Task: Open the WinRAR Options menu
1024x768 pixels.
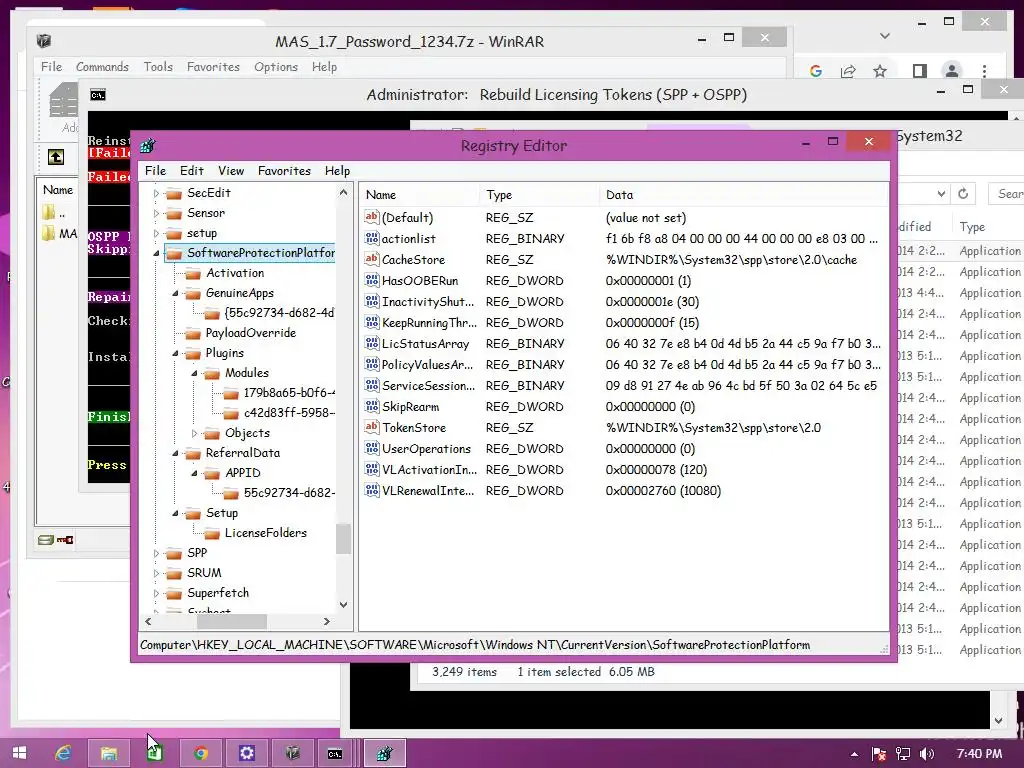Action: tap(276, 67)
